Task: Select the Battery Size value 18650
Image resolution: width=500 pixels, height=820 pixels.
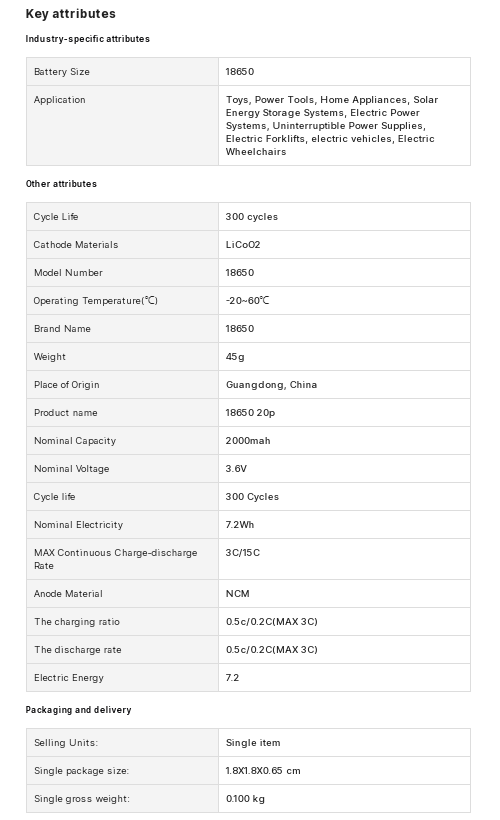Action: [x=240, y=72]
